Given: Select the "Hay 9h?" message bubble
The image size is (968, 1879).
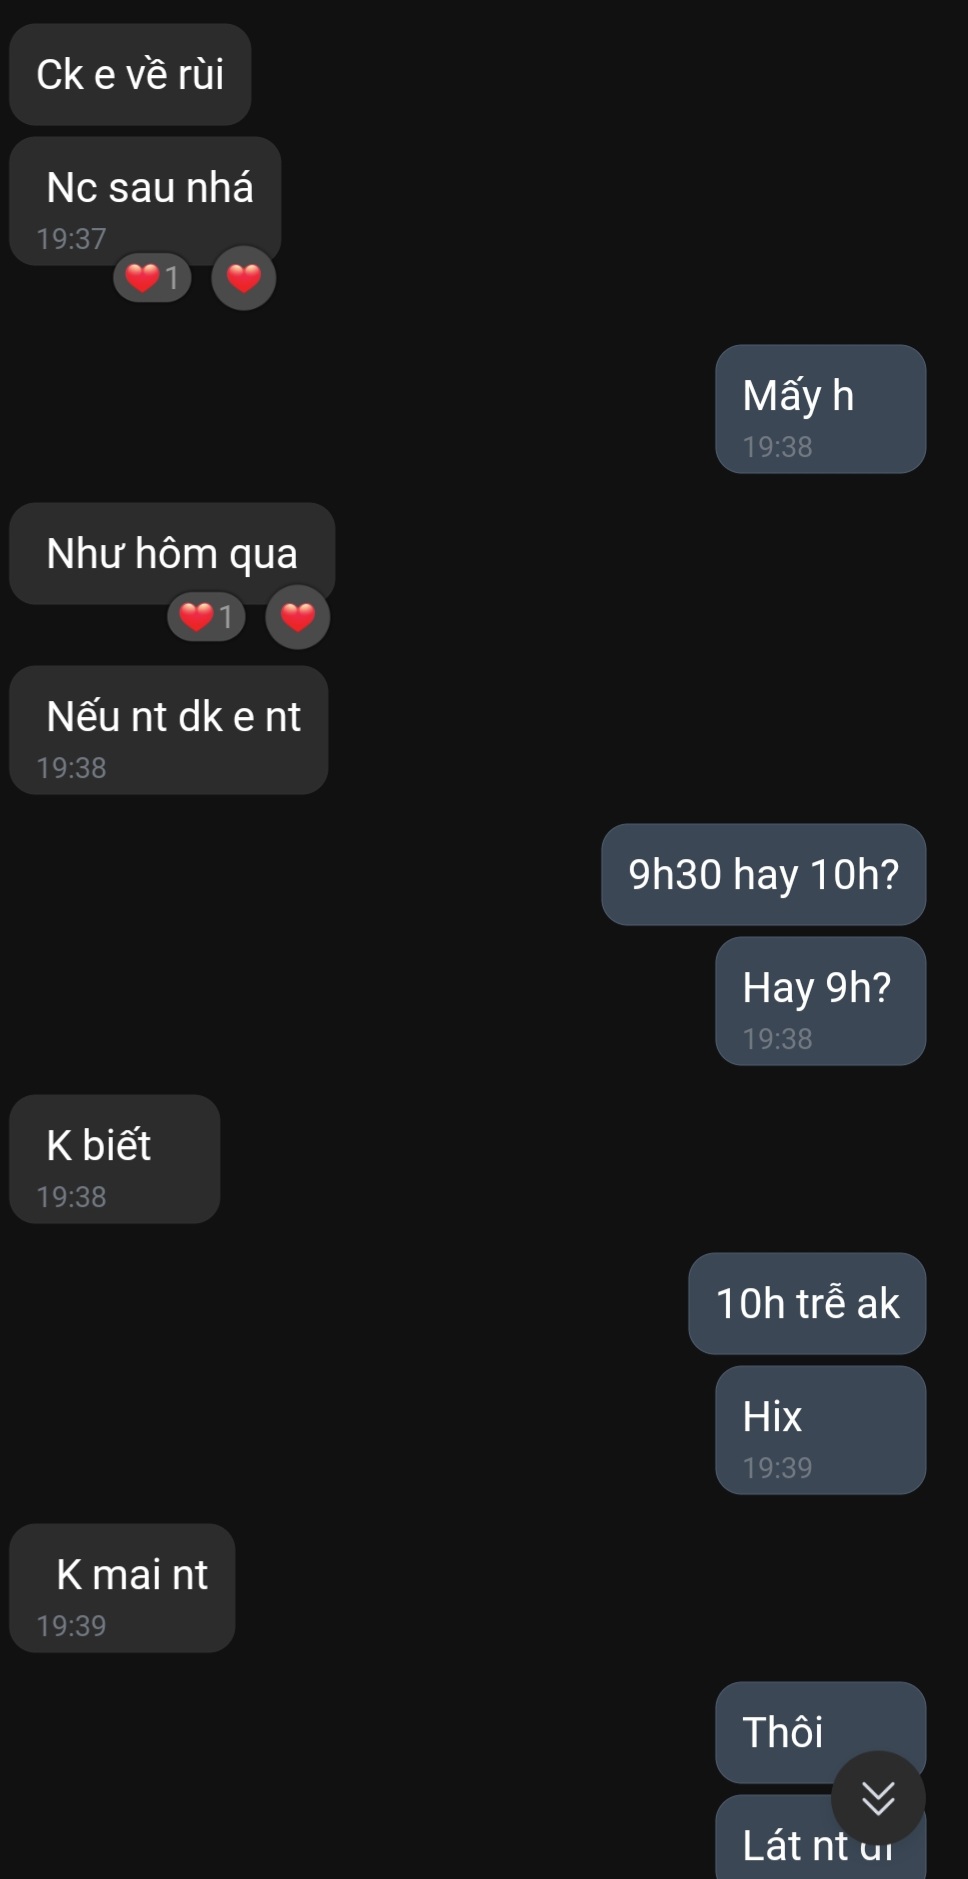Looking at the screenshot, I should coord(820,1000).
